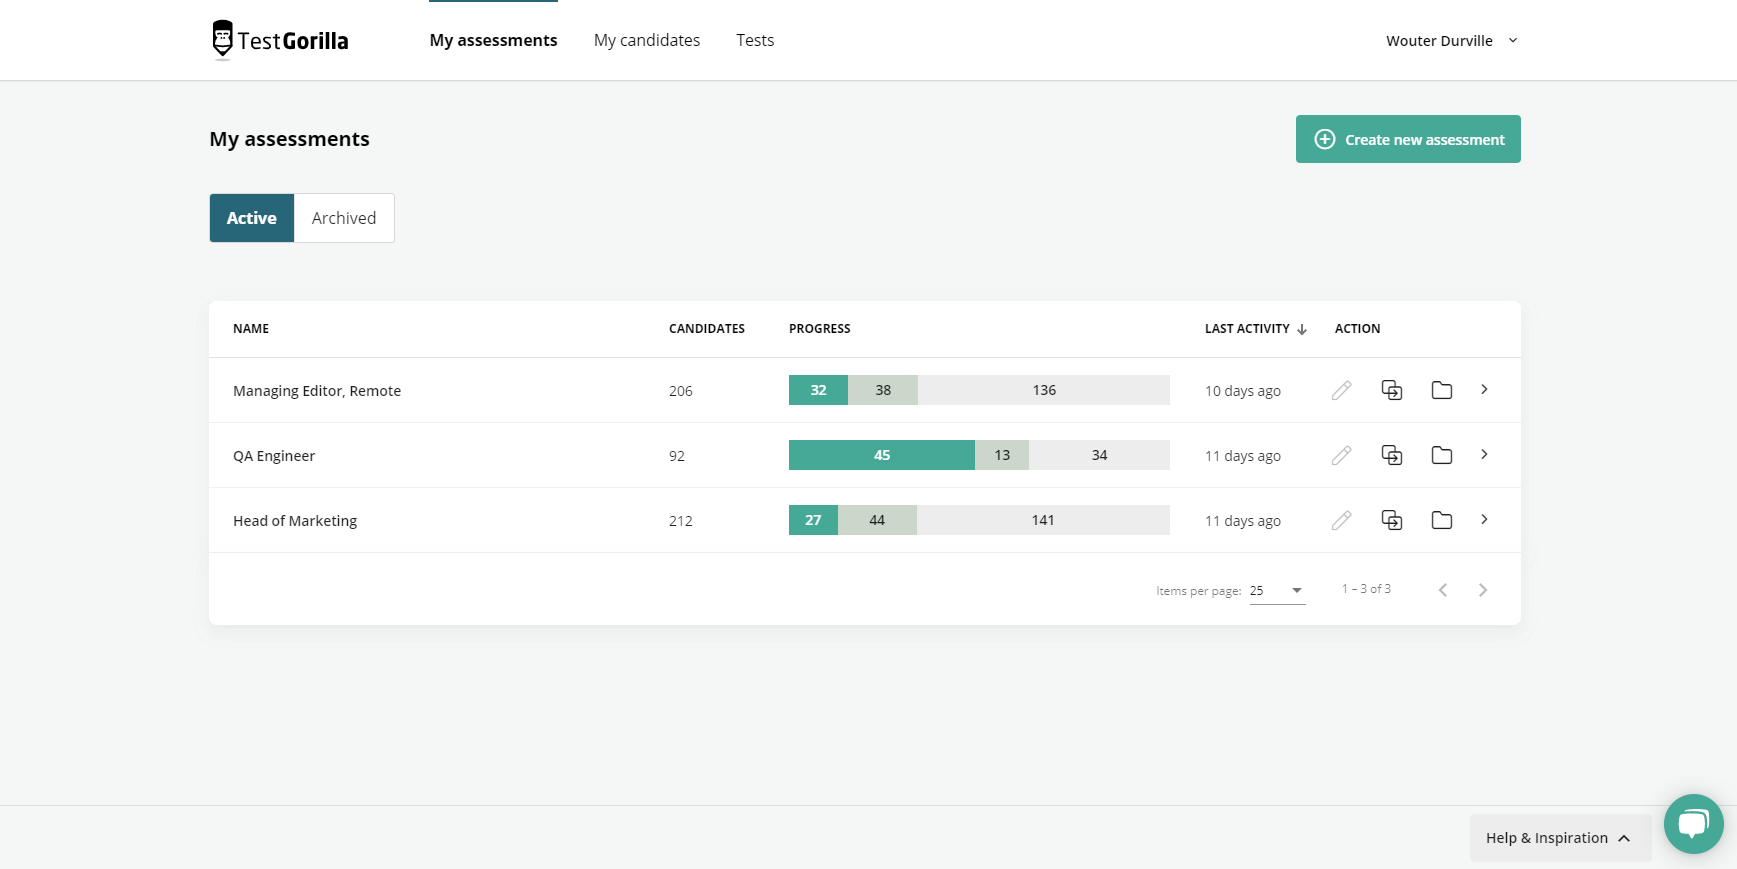The height and width of the screenshot is (869, 1737).
Task: Open the Head of Marketing assessment
Action: click(295, 521)
